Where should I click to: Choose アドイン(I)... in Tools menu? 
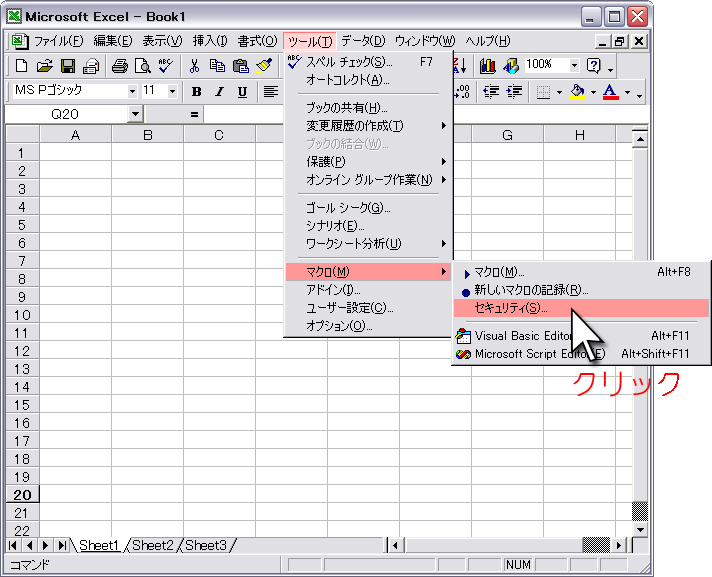[x=368, y=290]
